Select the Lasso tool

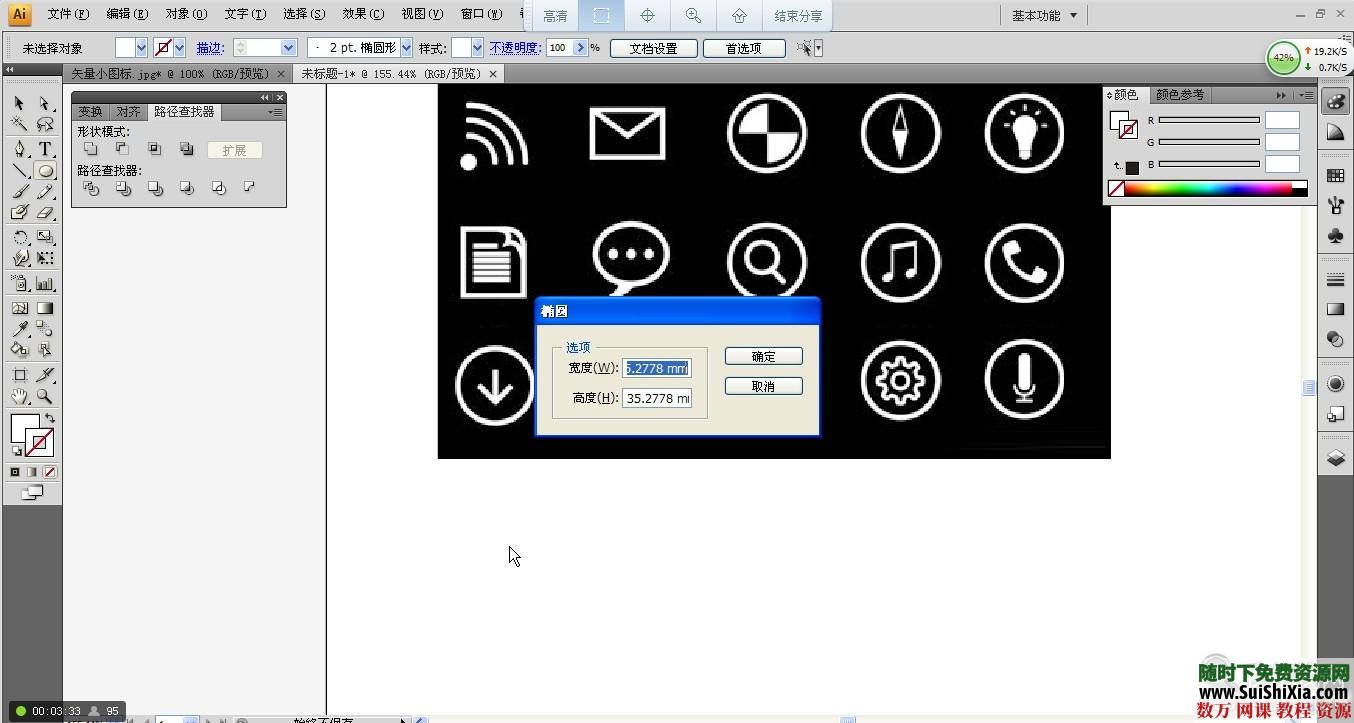(45, 125)
